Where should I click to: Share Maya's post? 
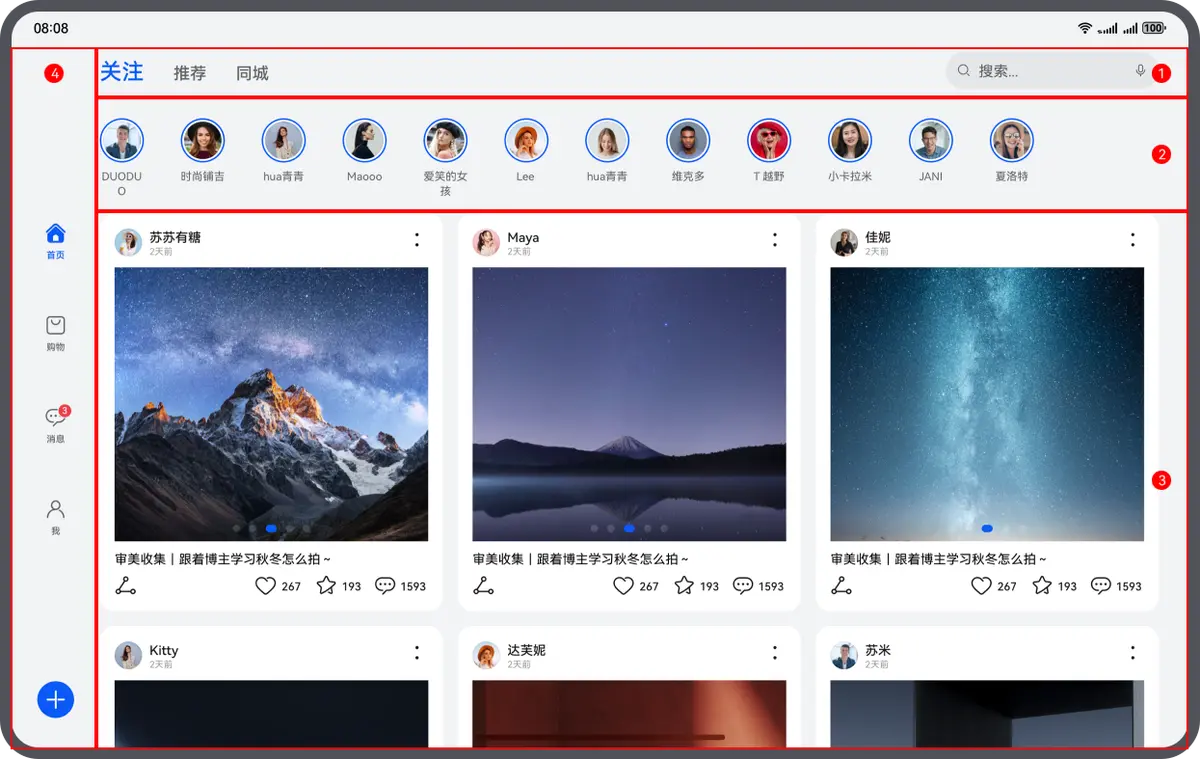pos(484,586)
